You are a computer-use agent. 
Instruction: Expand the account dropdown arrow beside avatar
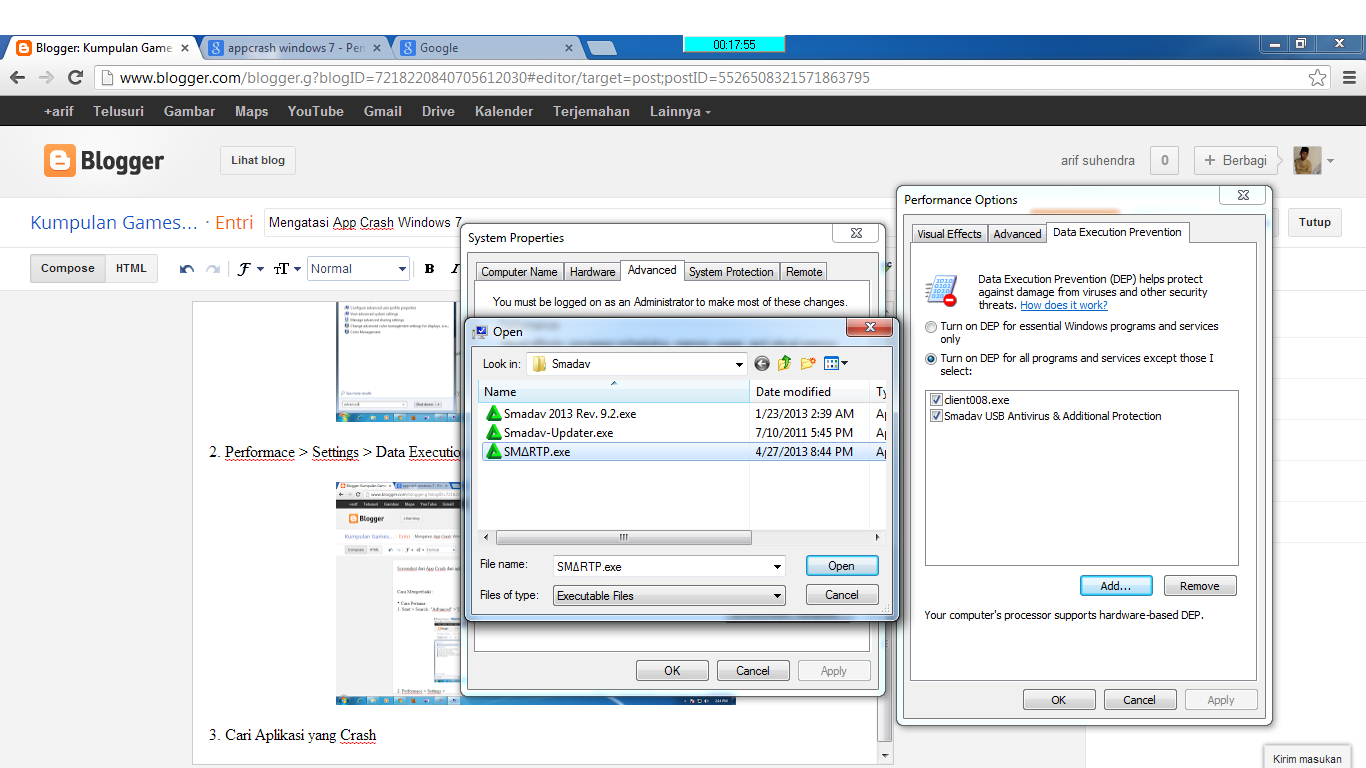pos(1330,161)
